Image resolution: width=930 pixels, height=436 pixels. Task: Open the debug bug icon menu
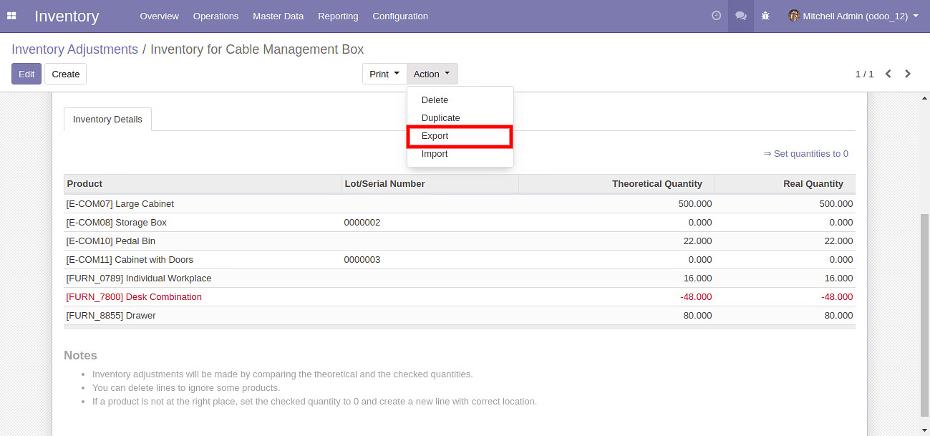click(765, 16)
